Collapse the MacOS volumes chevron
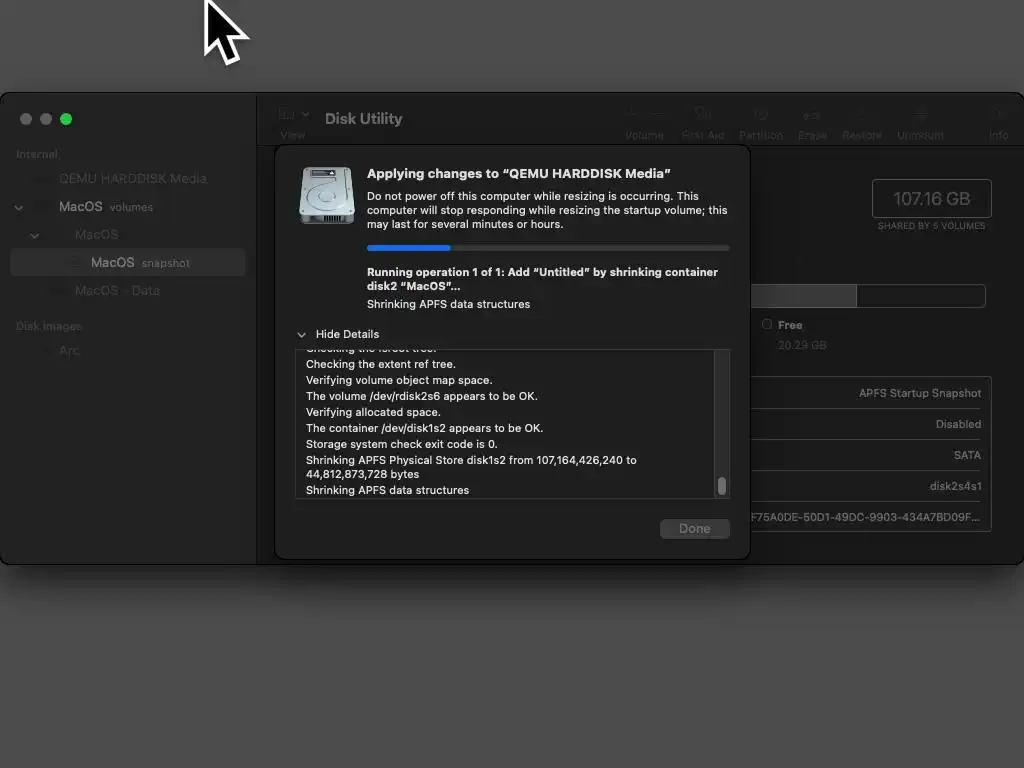This screenshot has height=768, width=1024. click(x=19, y=208)
